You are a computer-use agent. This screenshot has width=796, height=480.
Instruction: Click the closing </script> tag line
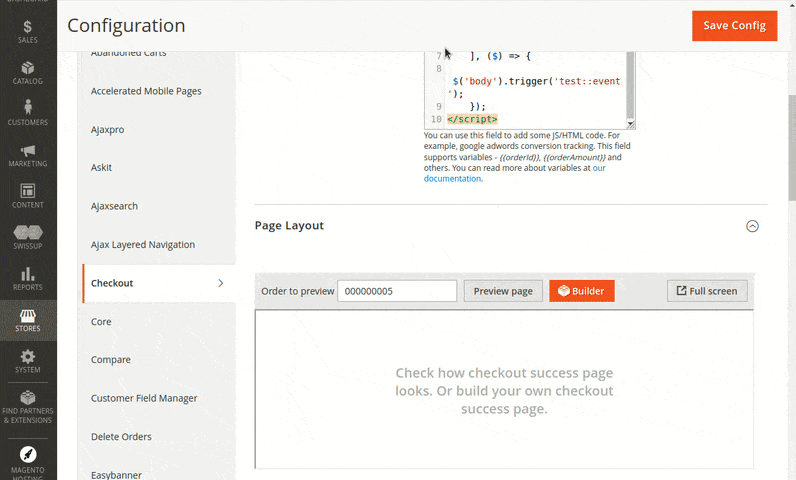tap(472, 119)
